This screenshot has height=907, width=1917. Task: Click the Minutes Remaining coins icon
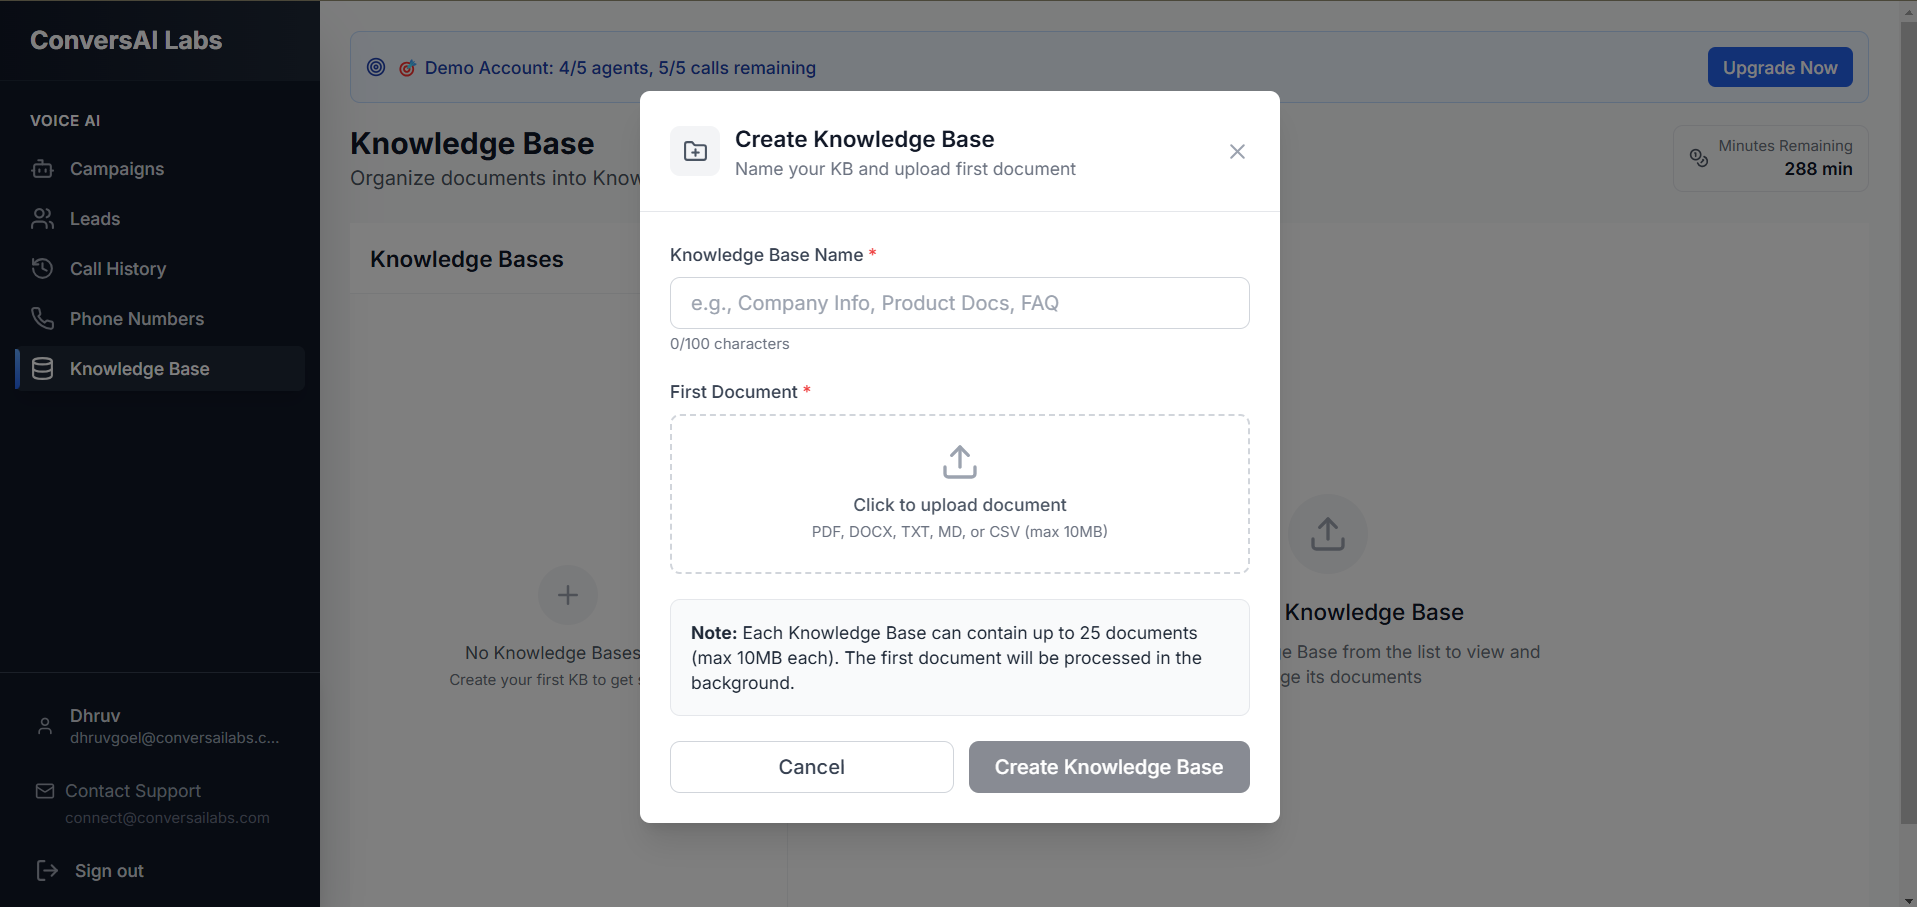(x=1699, y=158)
